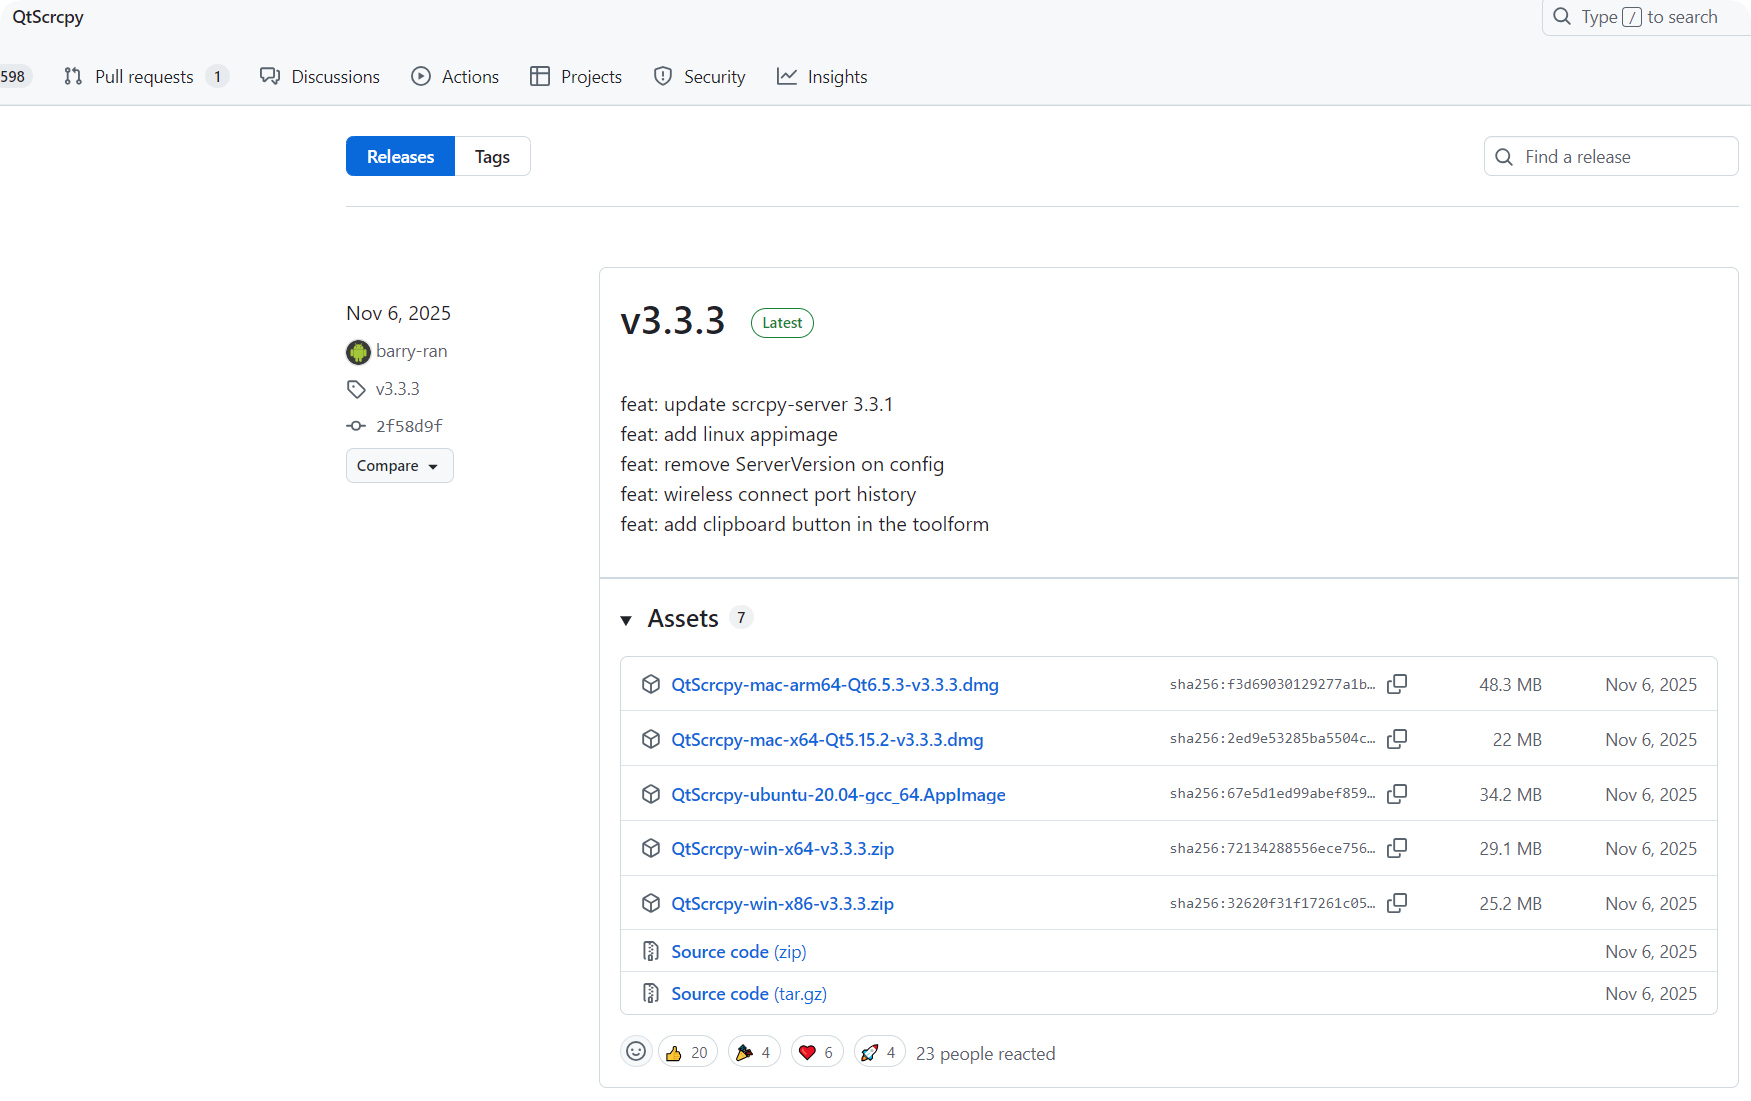The width and height of the screenshot is (1751, 1101).
Task: Copy SHA256 hash for win-x64 zip
Action: [1397, 848]
